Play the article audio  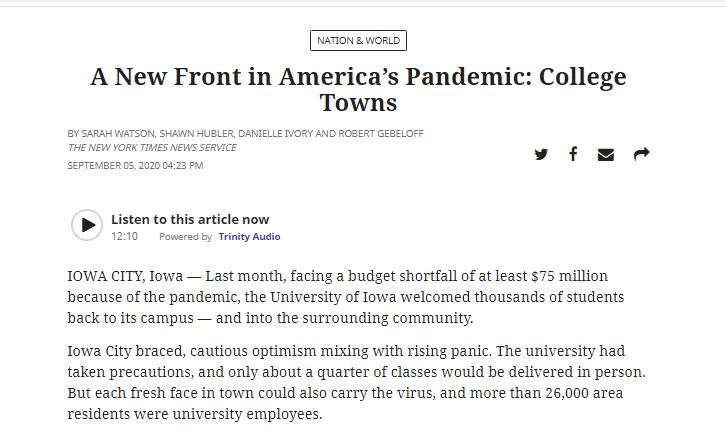click(x=87, y=225)
